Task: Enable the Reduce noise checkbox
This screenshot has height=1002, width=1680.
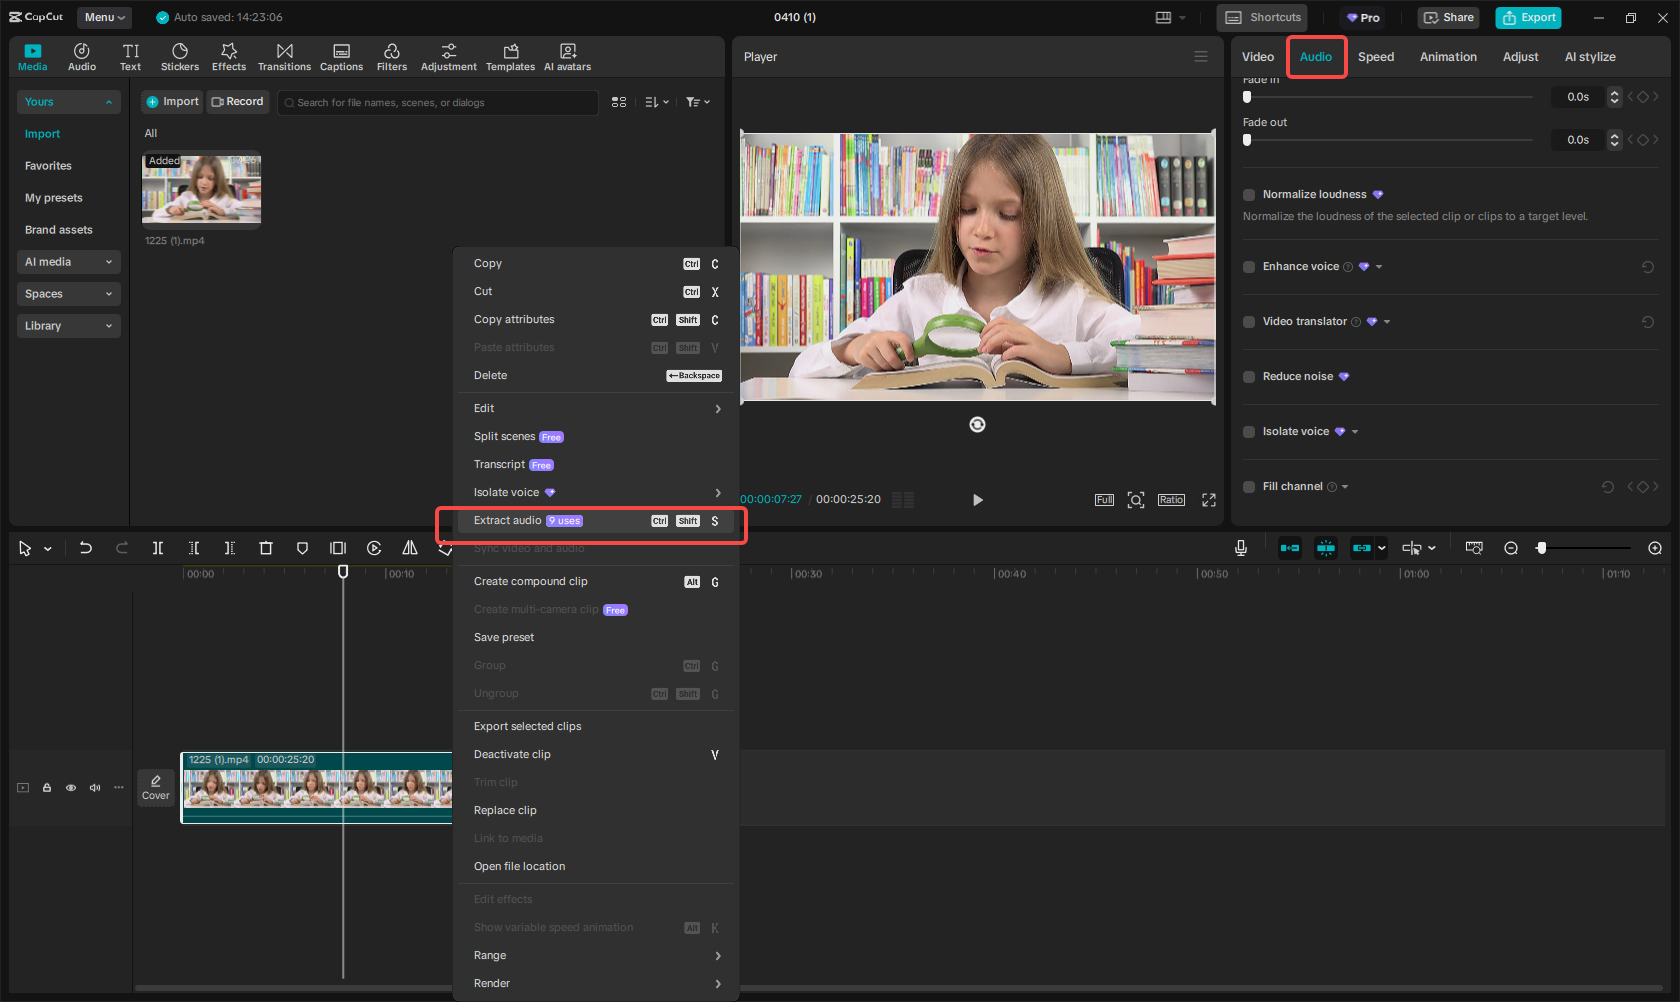Action: point(1249,377)
